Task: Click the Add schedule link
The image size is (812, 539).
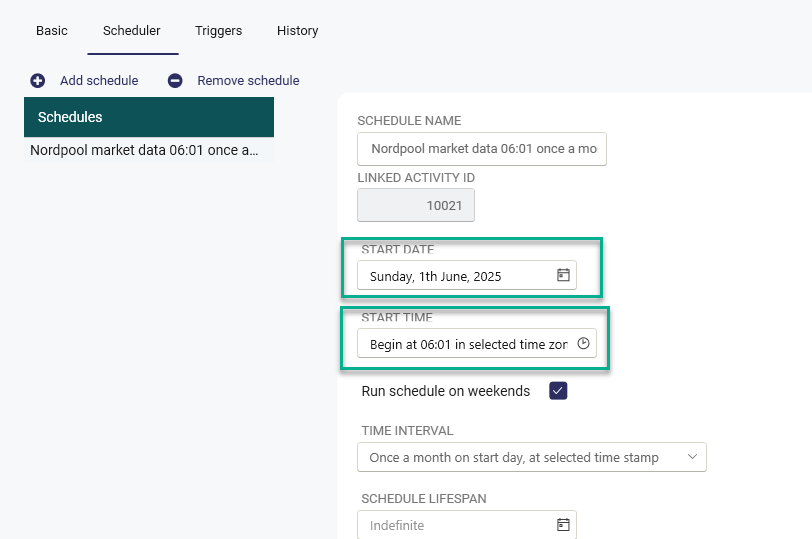Action: click(99, 81)
